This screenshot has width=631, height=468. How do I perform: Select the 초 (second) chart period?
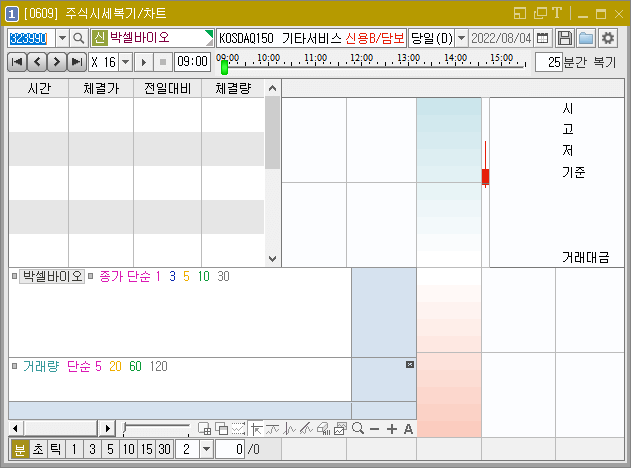click(x=38, y=449)
